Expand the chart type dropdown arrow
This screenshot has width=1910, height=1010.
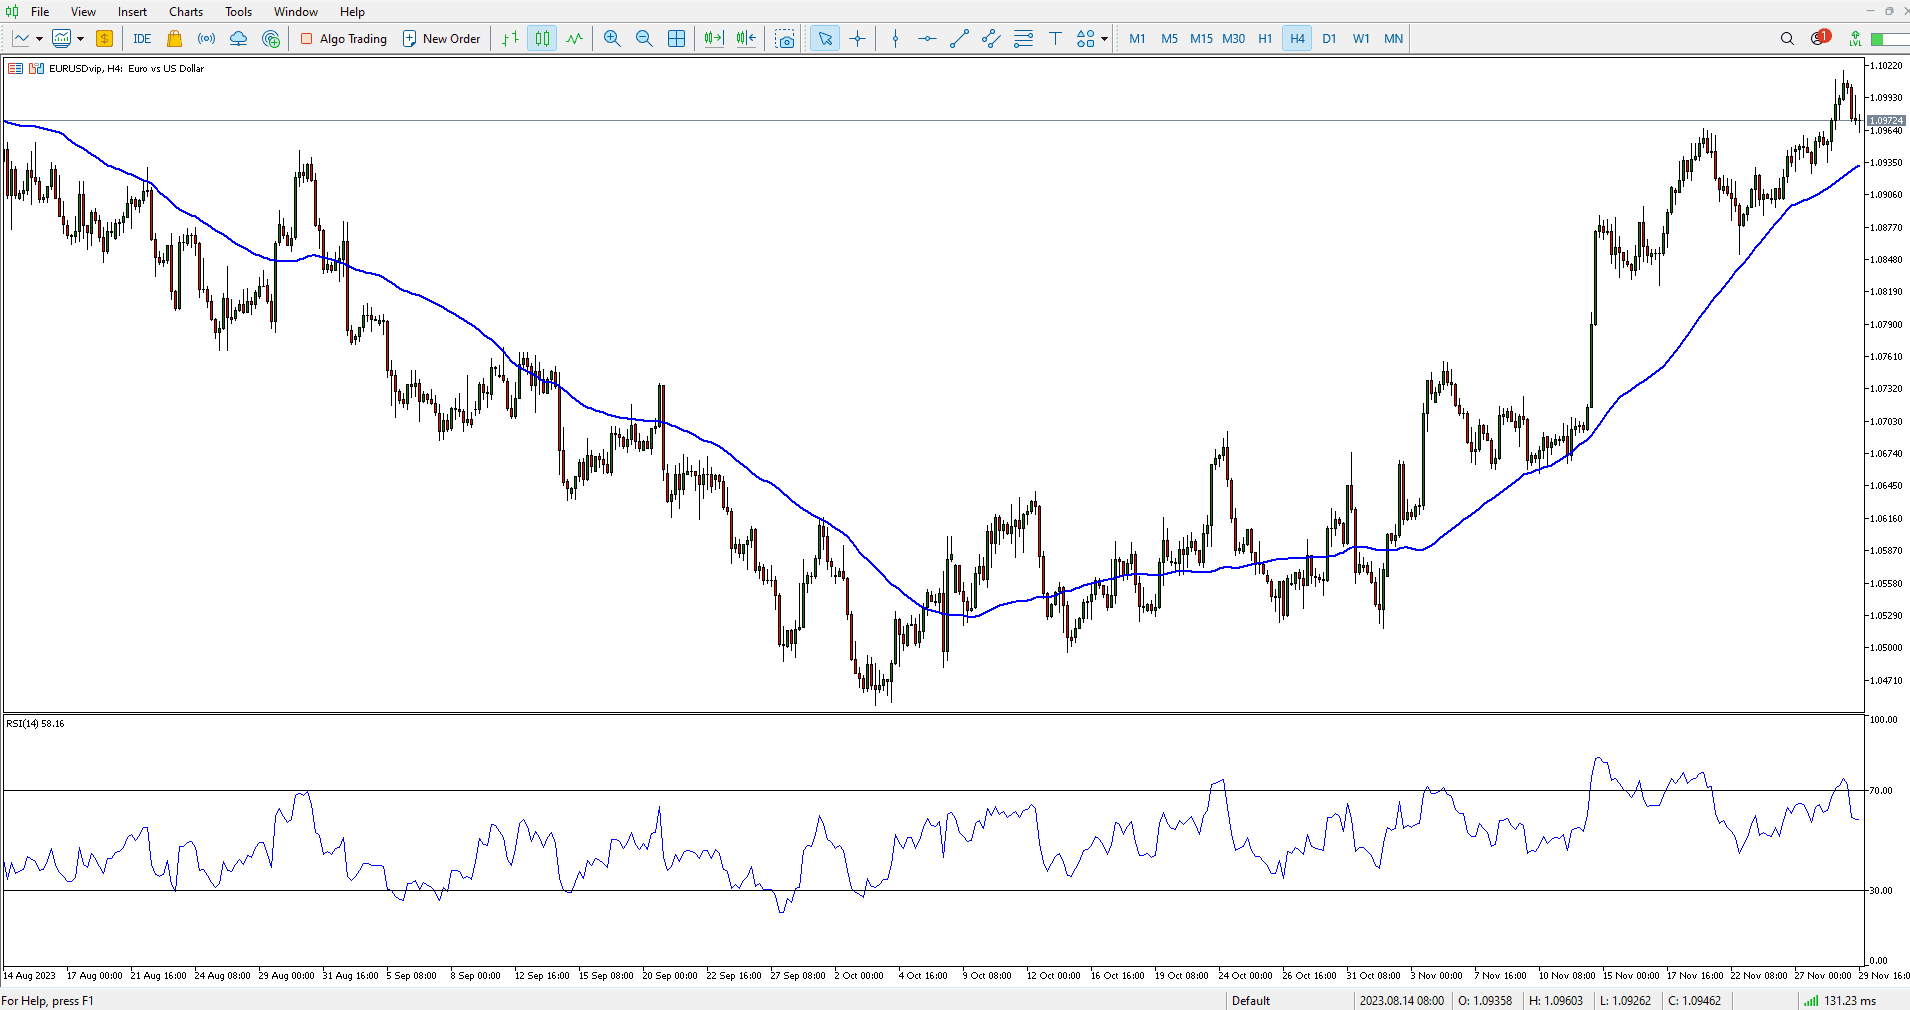click(x=39, y=39)
